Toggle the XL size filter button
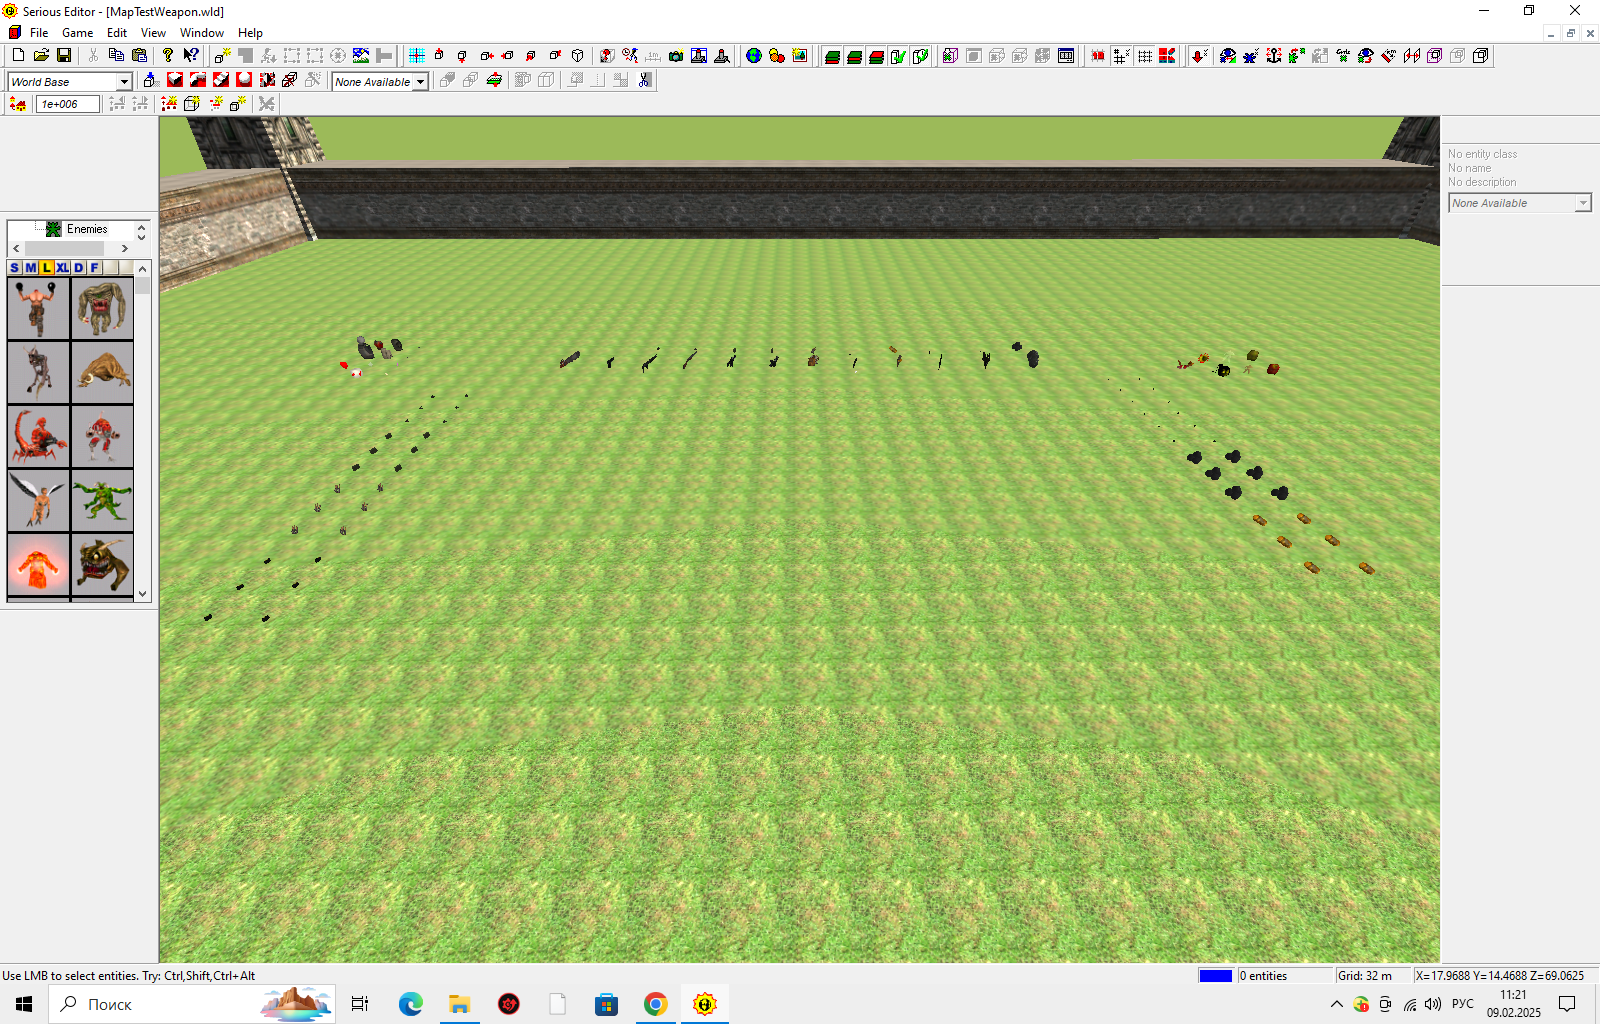The width and height of the screenshot is (1600, 1024). (x=63, y=268)
